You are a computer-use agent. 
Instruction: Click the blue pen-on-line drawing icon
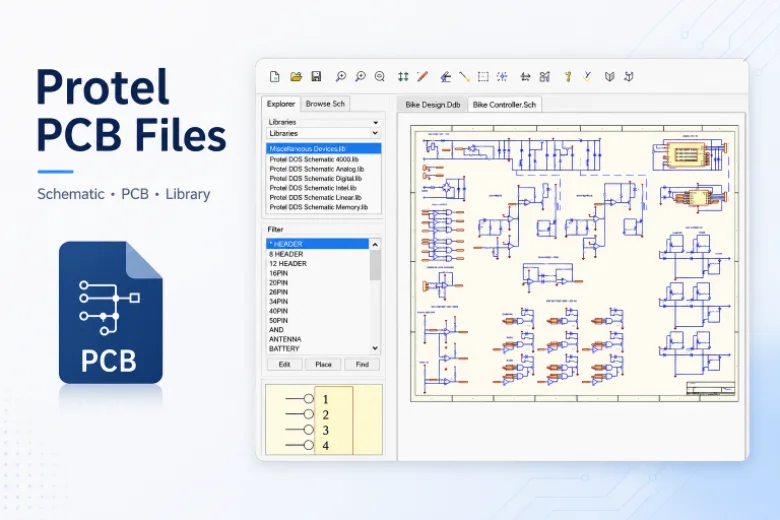coord(445,77)
